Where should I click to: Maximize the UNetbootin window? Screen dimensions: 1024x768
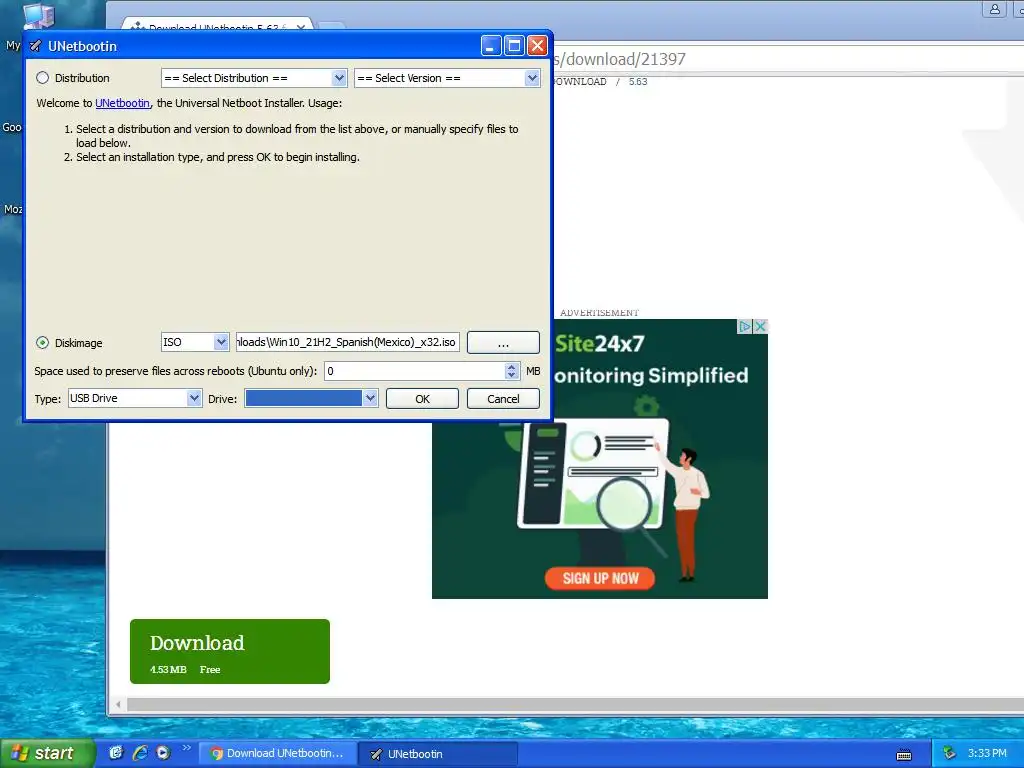[x=514, y=45]
